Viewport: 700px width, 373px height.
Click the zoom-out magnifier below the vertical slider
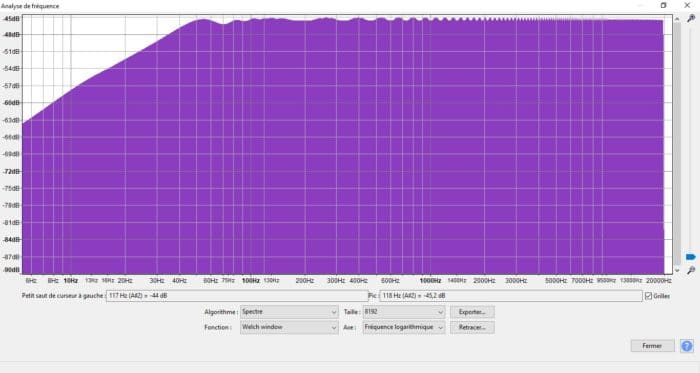click(691, 270)
